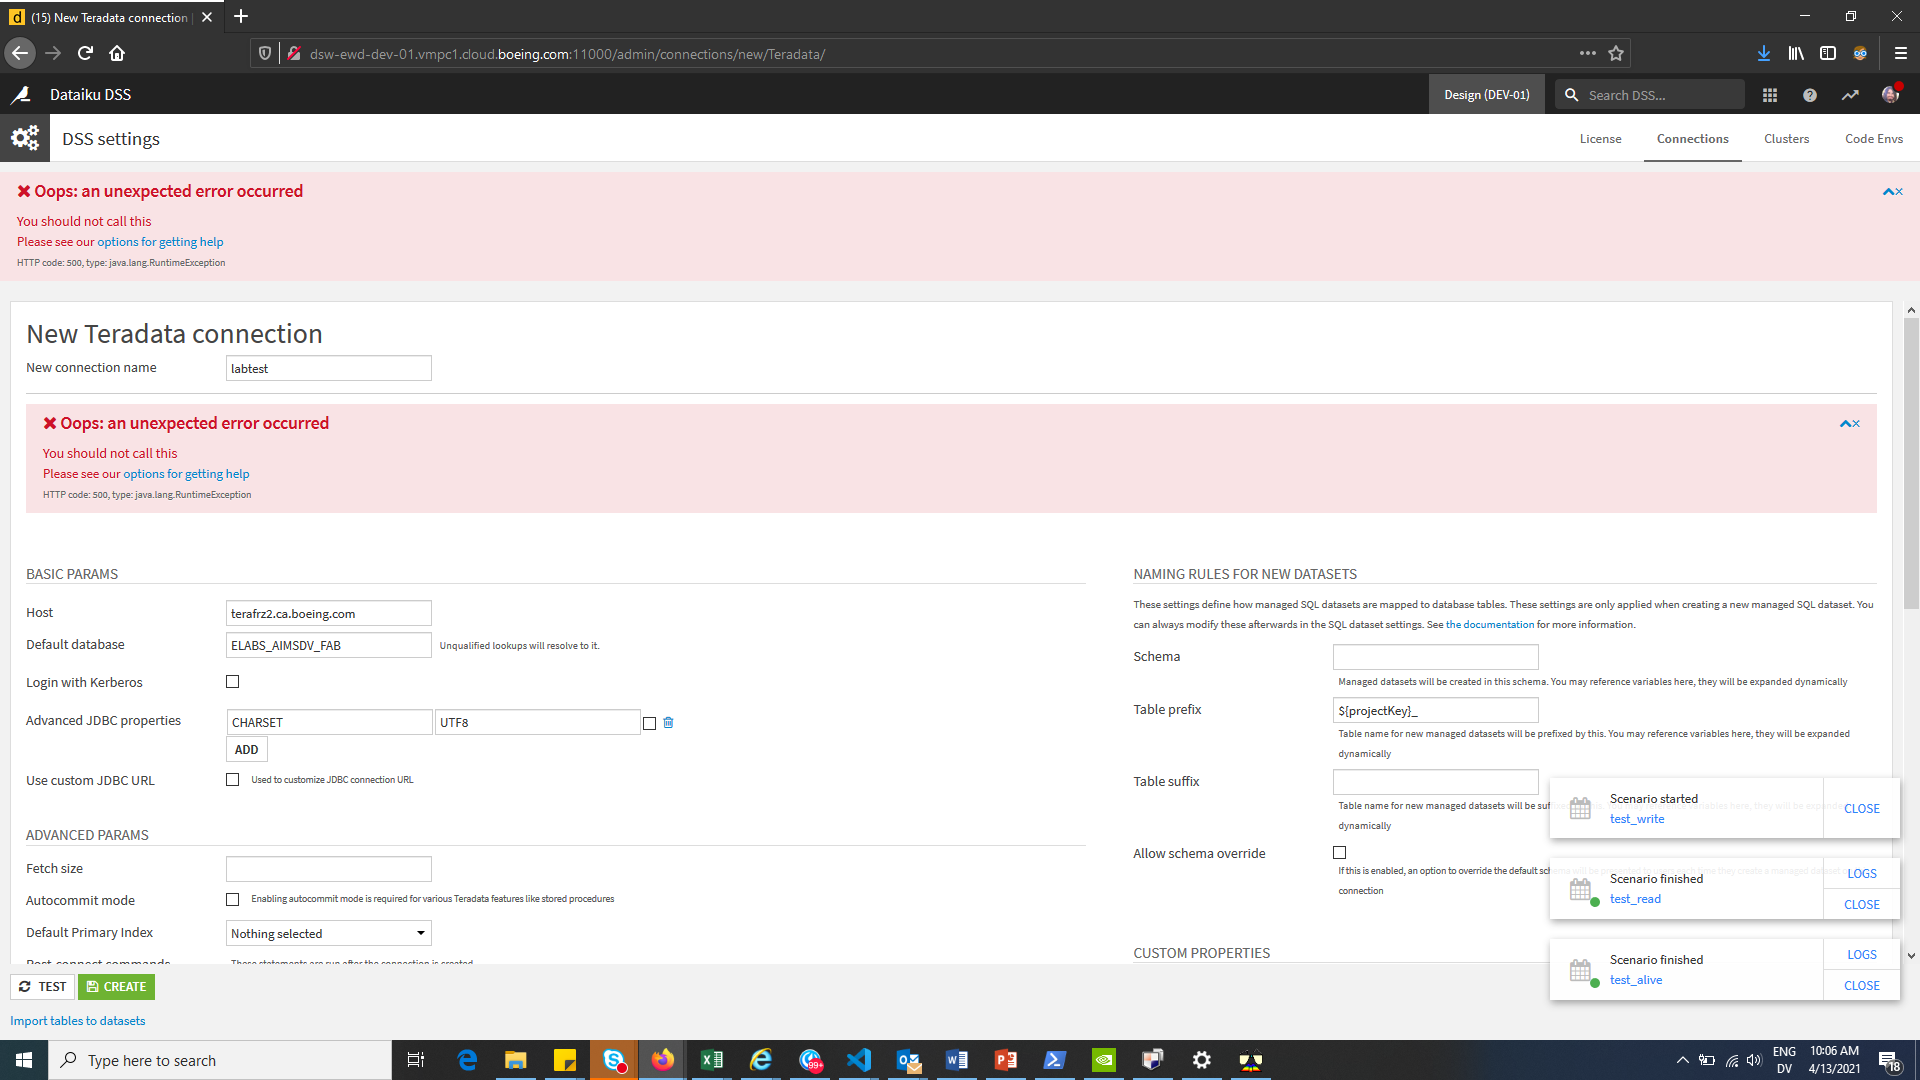
Task: Collapse the lower error message chevron
Action: (x=1844, y=422)
